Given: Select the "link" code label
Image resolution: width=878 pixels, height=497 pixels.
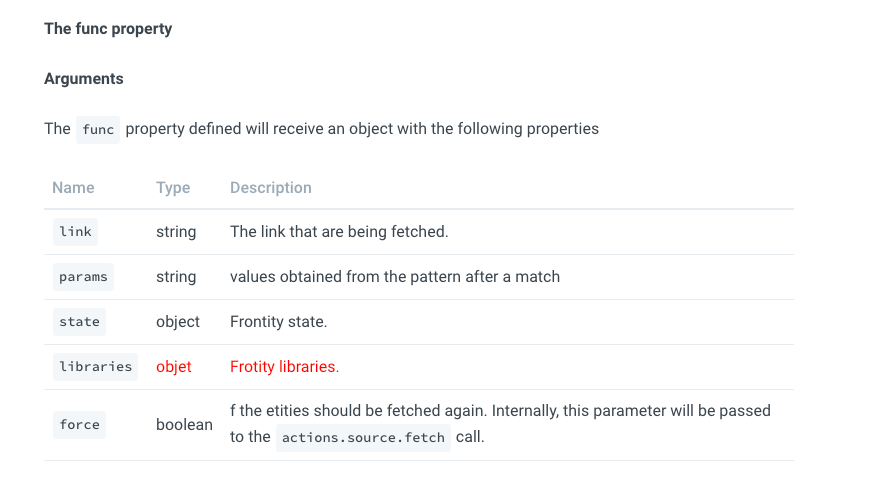Looking at the screenshot, I should click(76, 232).
